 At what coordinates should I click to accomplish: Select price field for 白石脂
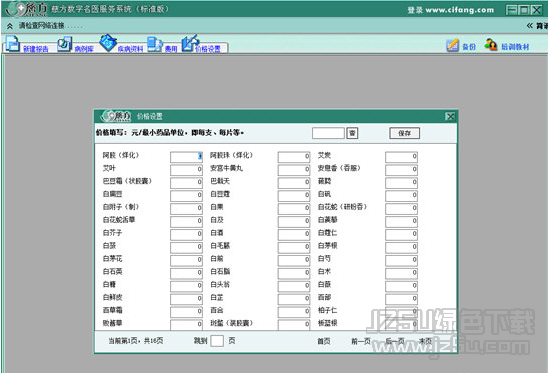pos(294,273)
